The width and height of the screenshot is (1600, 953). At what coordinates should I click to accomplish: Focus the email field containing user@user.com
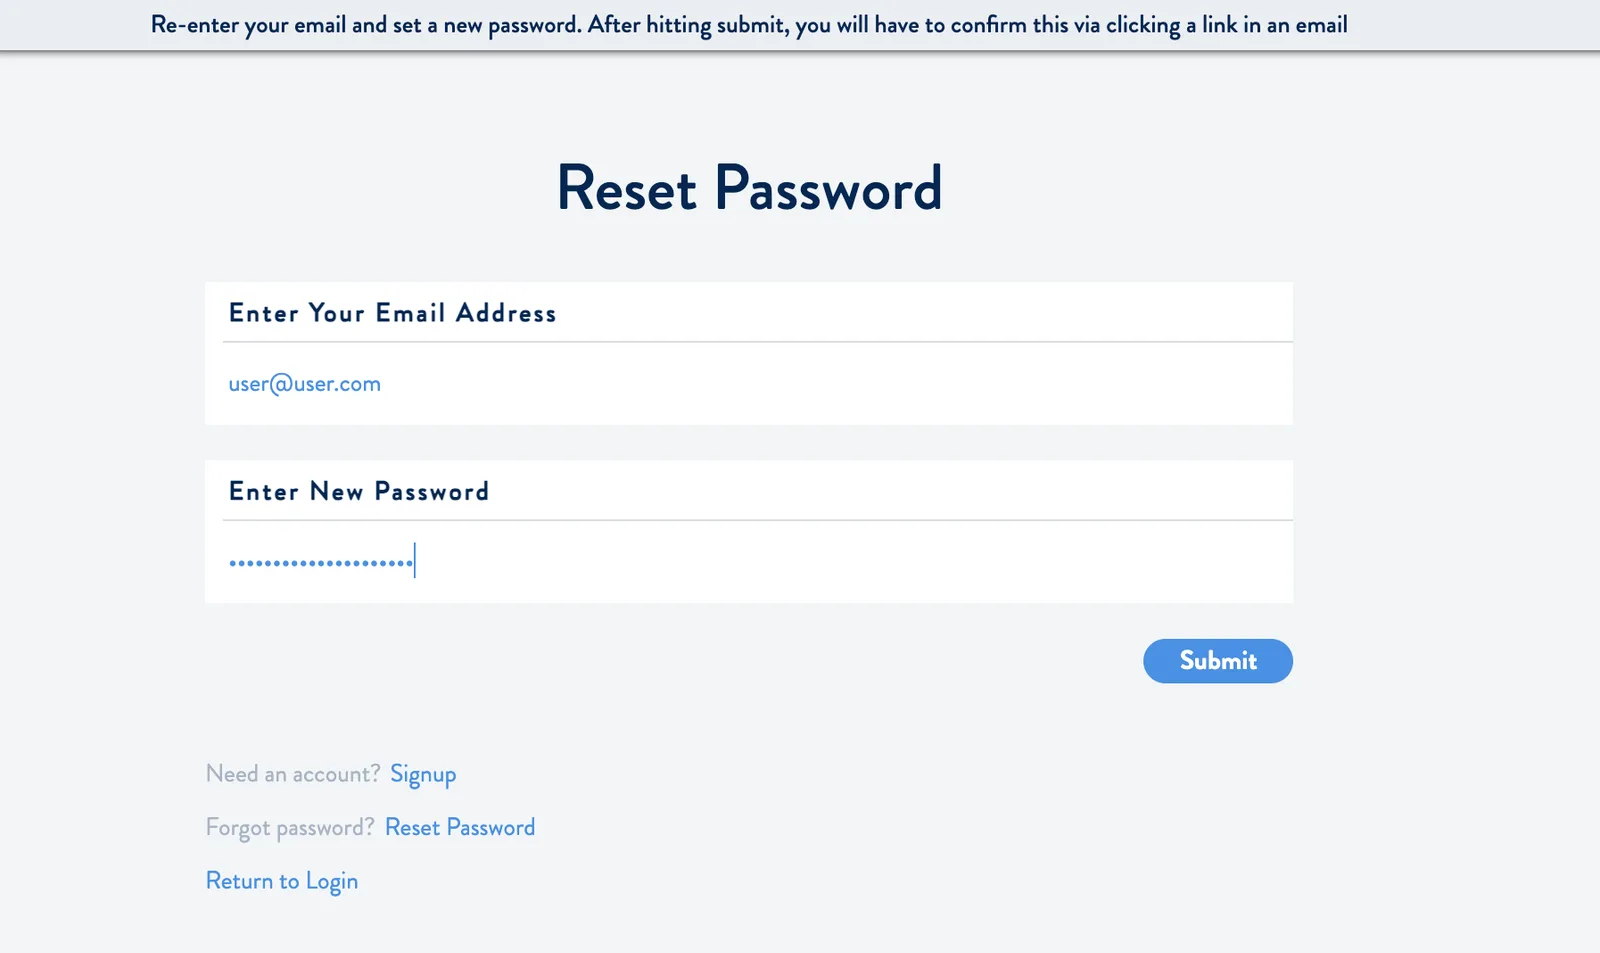point(749,384)
